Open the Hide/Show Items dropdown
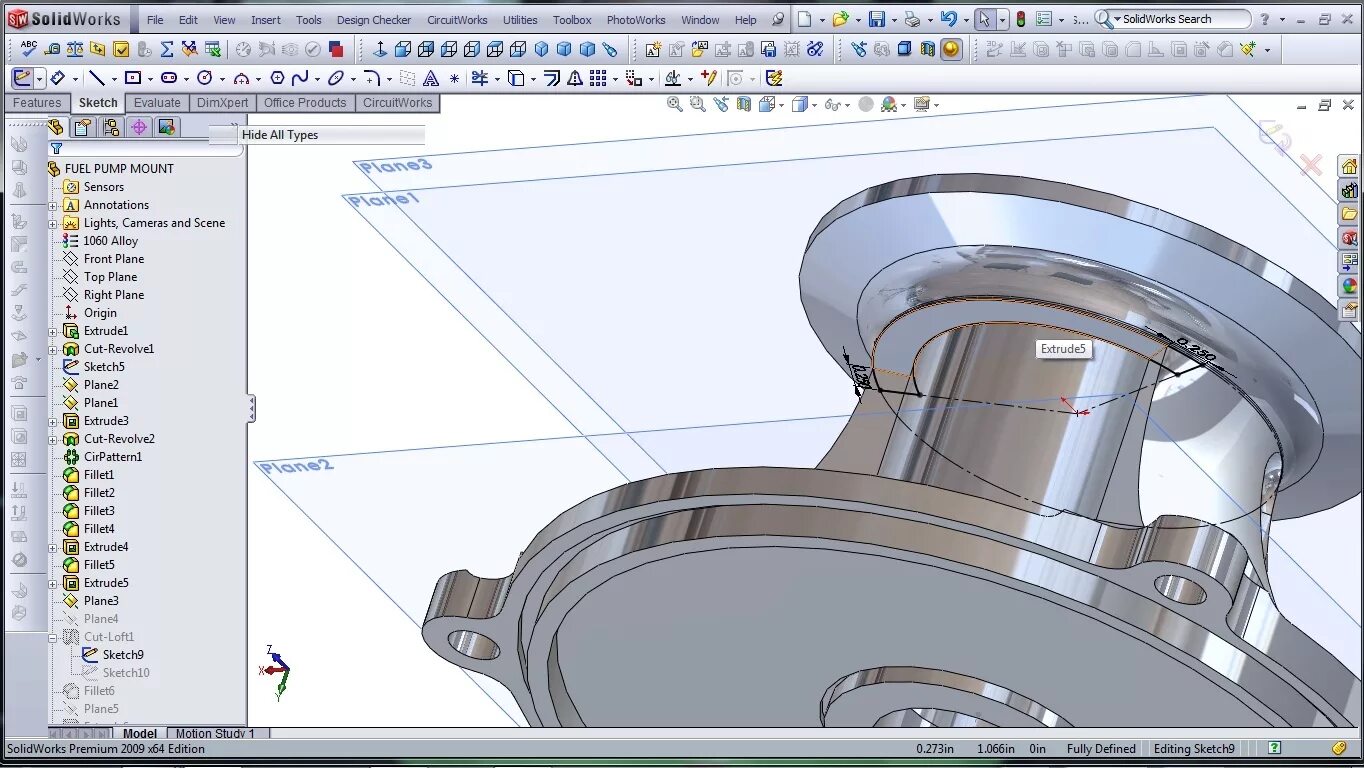The width and height of the screenshot is (1364, 768). pyautogui.click(x=845, y=104)
